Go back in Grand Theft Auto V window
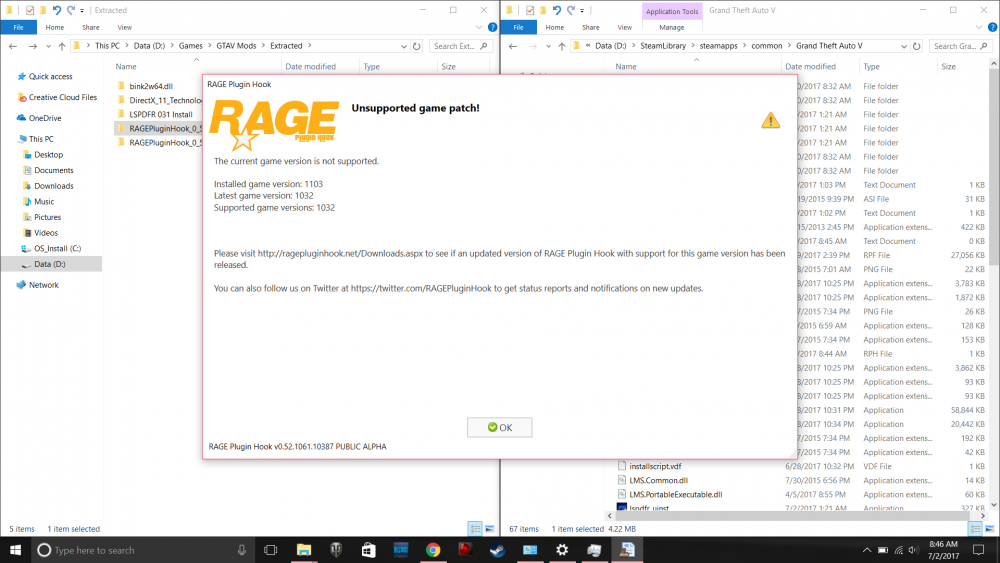1000x563 pixels. 513,46
